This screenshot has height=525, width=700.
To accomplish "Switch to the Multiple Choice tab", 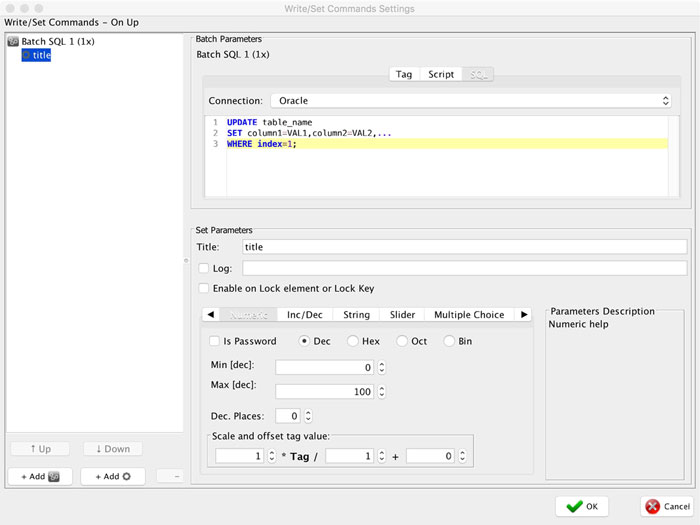I will point(469,315).
